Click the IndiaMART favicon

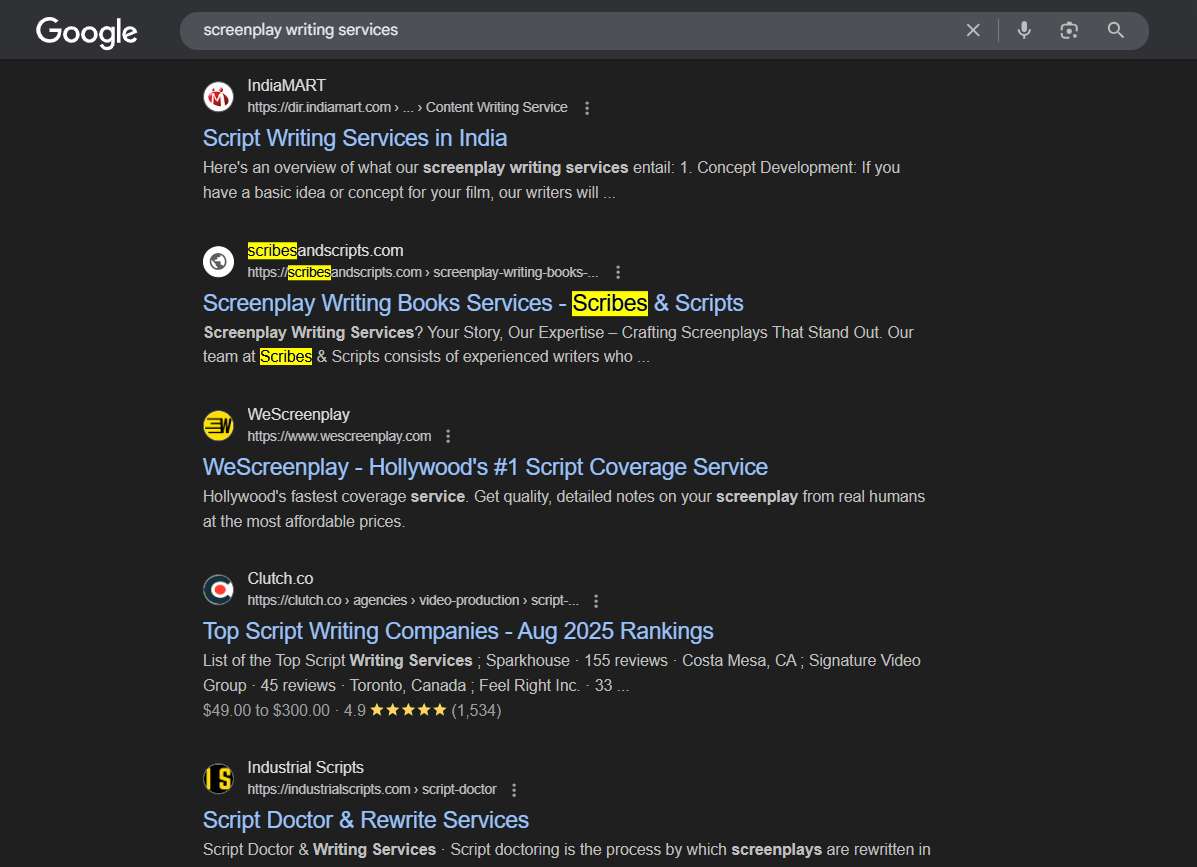pos(218,97)
